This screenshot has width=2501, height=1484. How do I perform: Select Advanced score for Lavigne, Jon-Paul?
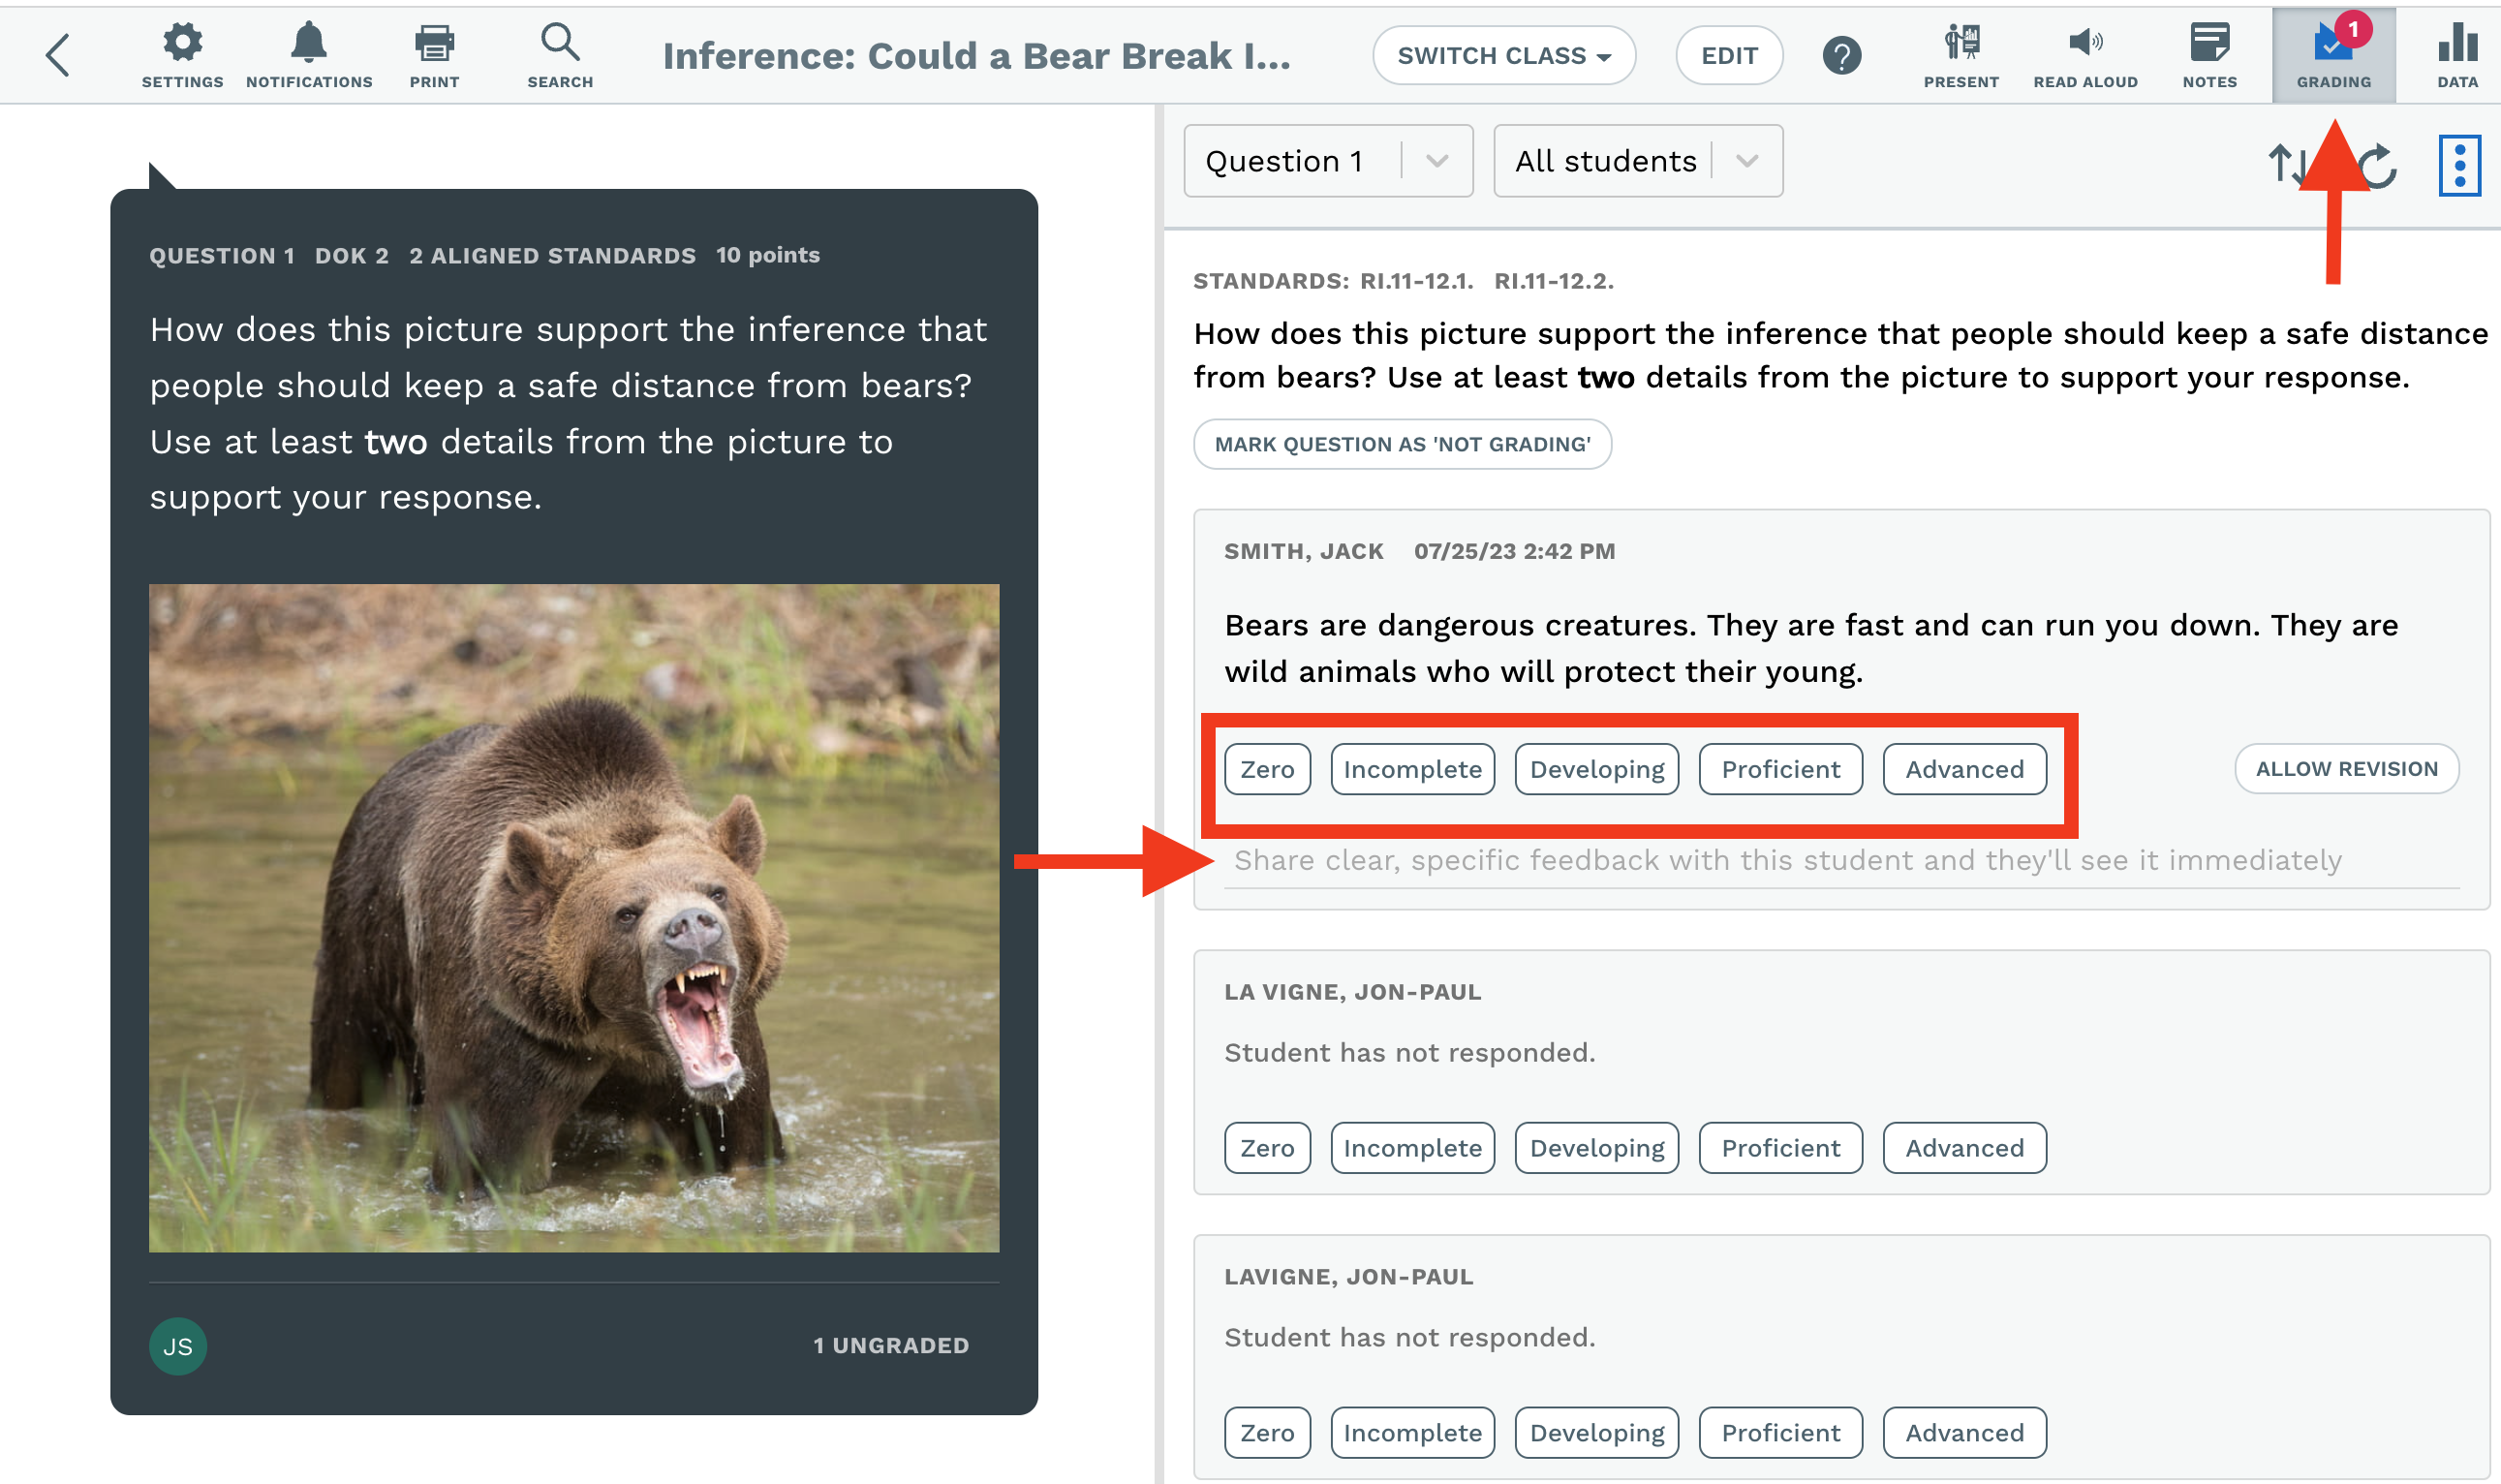click(1964, 1432)
